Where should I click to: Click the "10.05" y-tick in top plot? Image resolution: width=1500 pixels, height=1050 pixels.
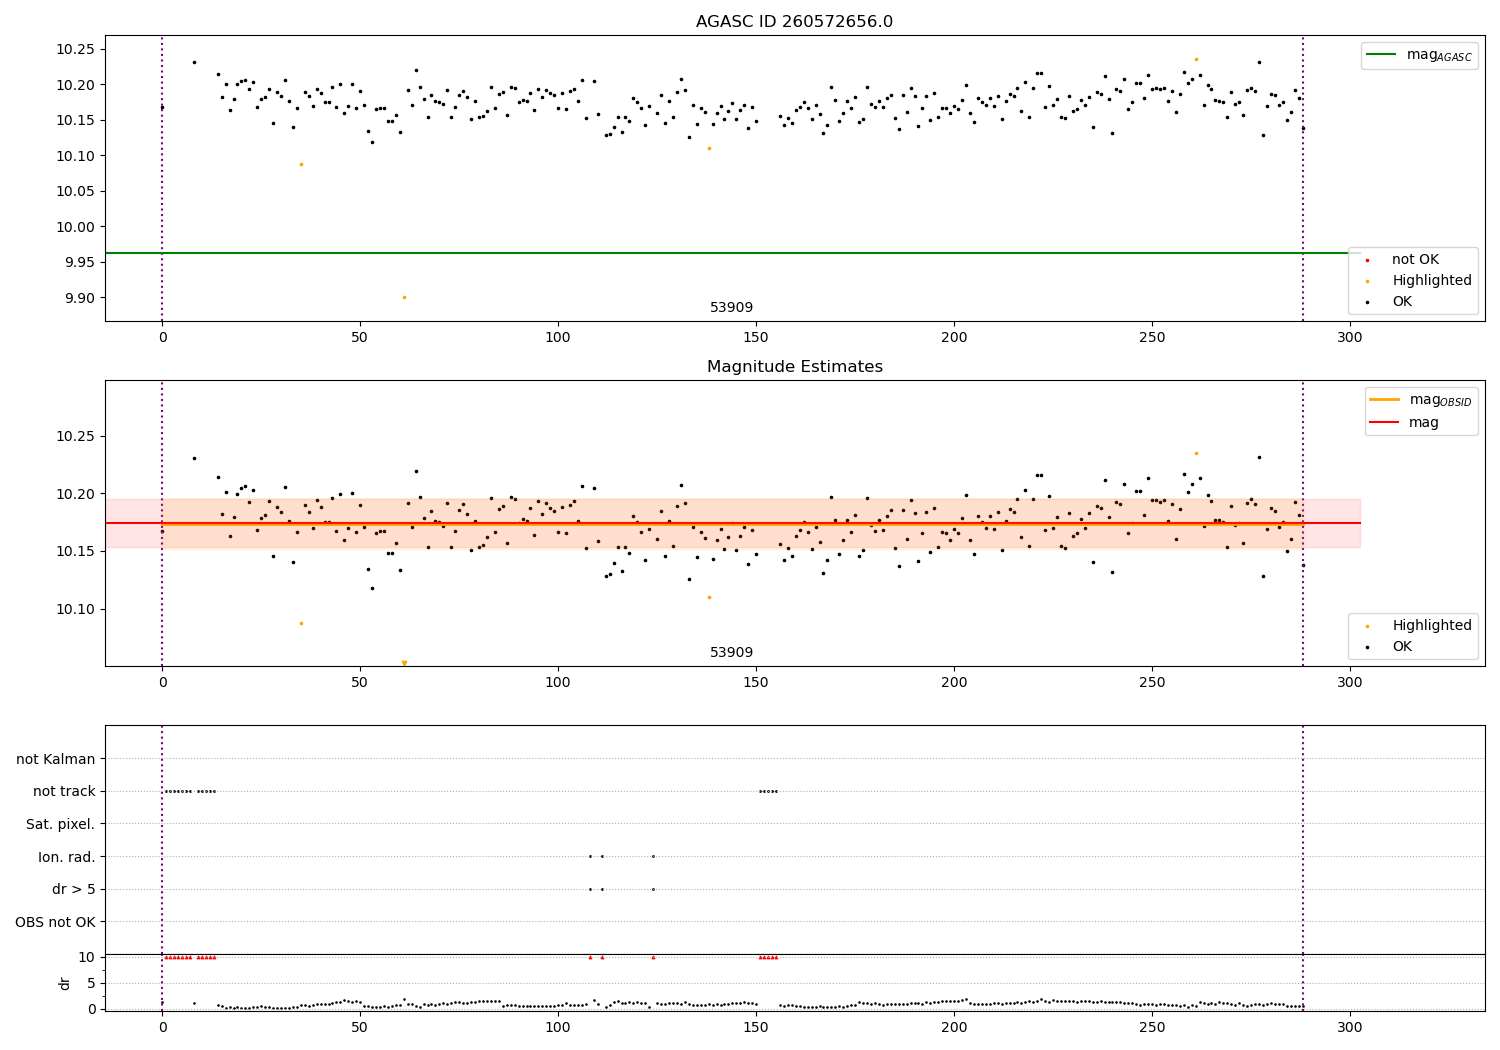75,191
